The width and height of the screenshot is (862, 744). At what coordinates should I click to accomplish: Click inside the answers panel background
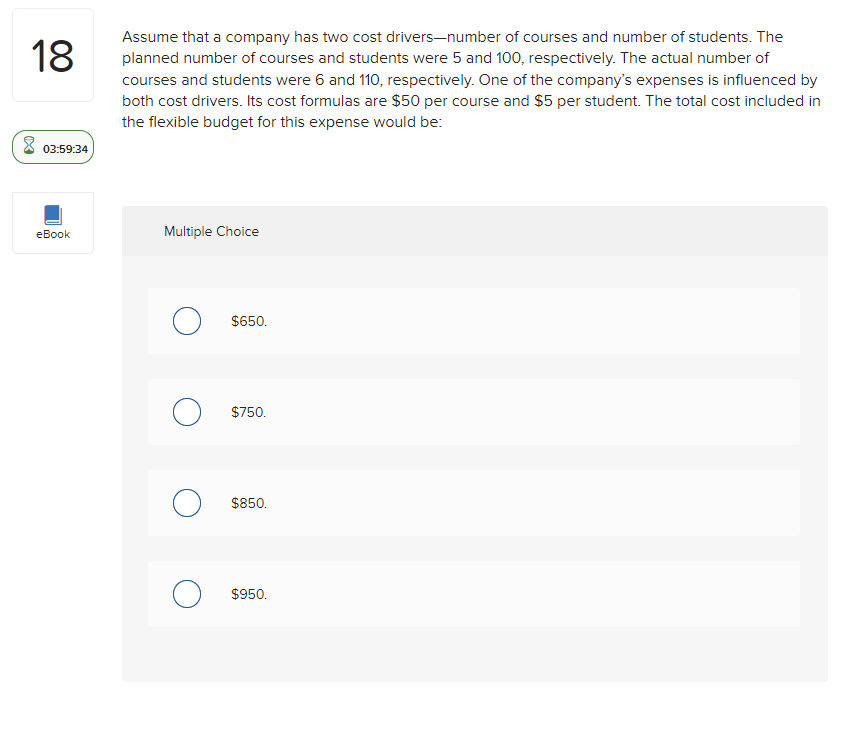tap(473, 660)
